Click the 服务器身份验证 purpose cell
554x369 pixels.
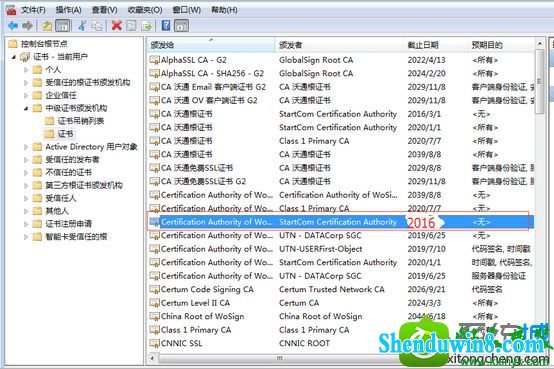(499, 276)
